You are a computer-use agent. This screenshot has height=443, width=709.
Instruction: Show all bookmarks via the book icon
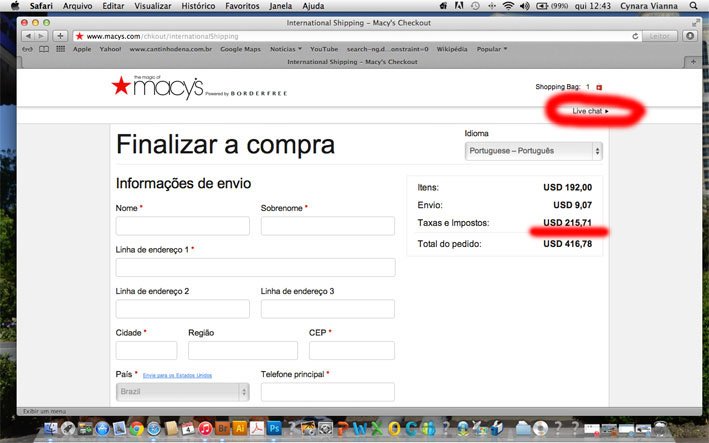click(44, 49)
